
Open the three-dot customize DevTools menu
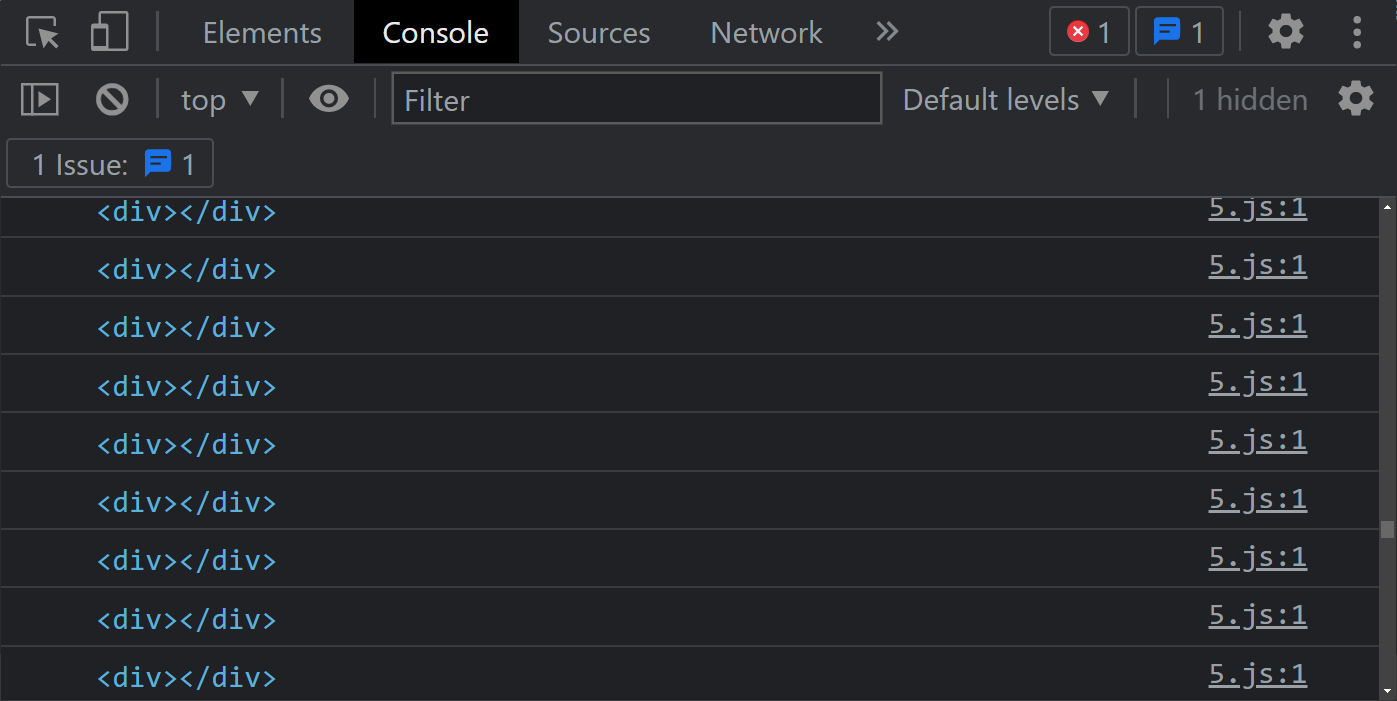1357,32
